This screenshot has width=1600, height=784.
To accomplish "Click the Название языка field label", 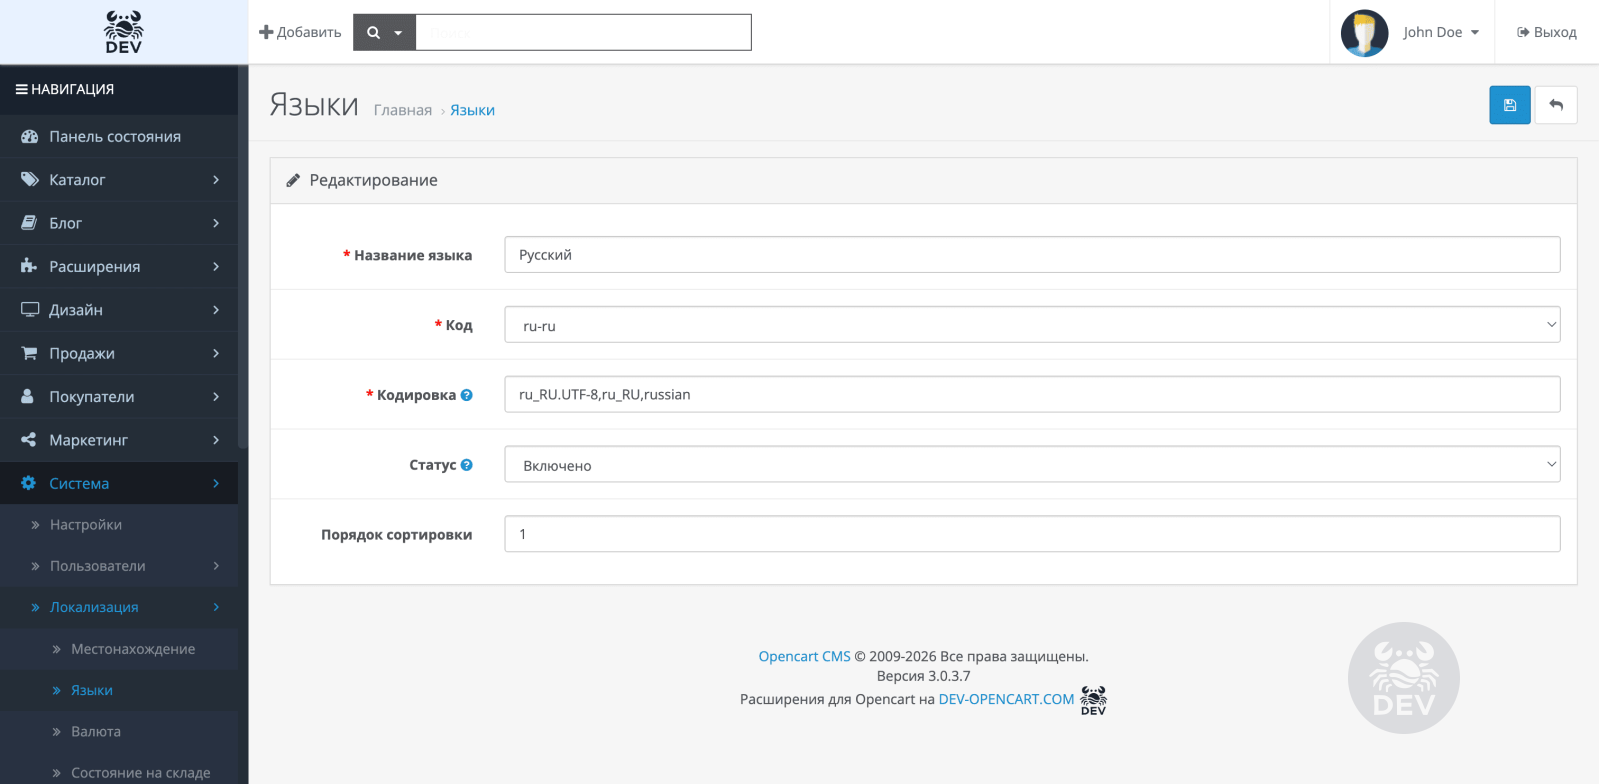I will coord(413,255).
